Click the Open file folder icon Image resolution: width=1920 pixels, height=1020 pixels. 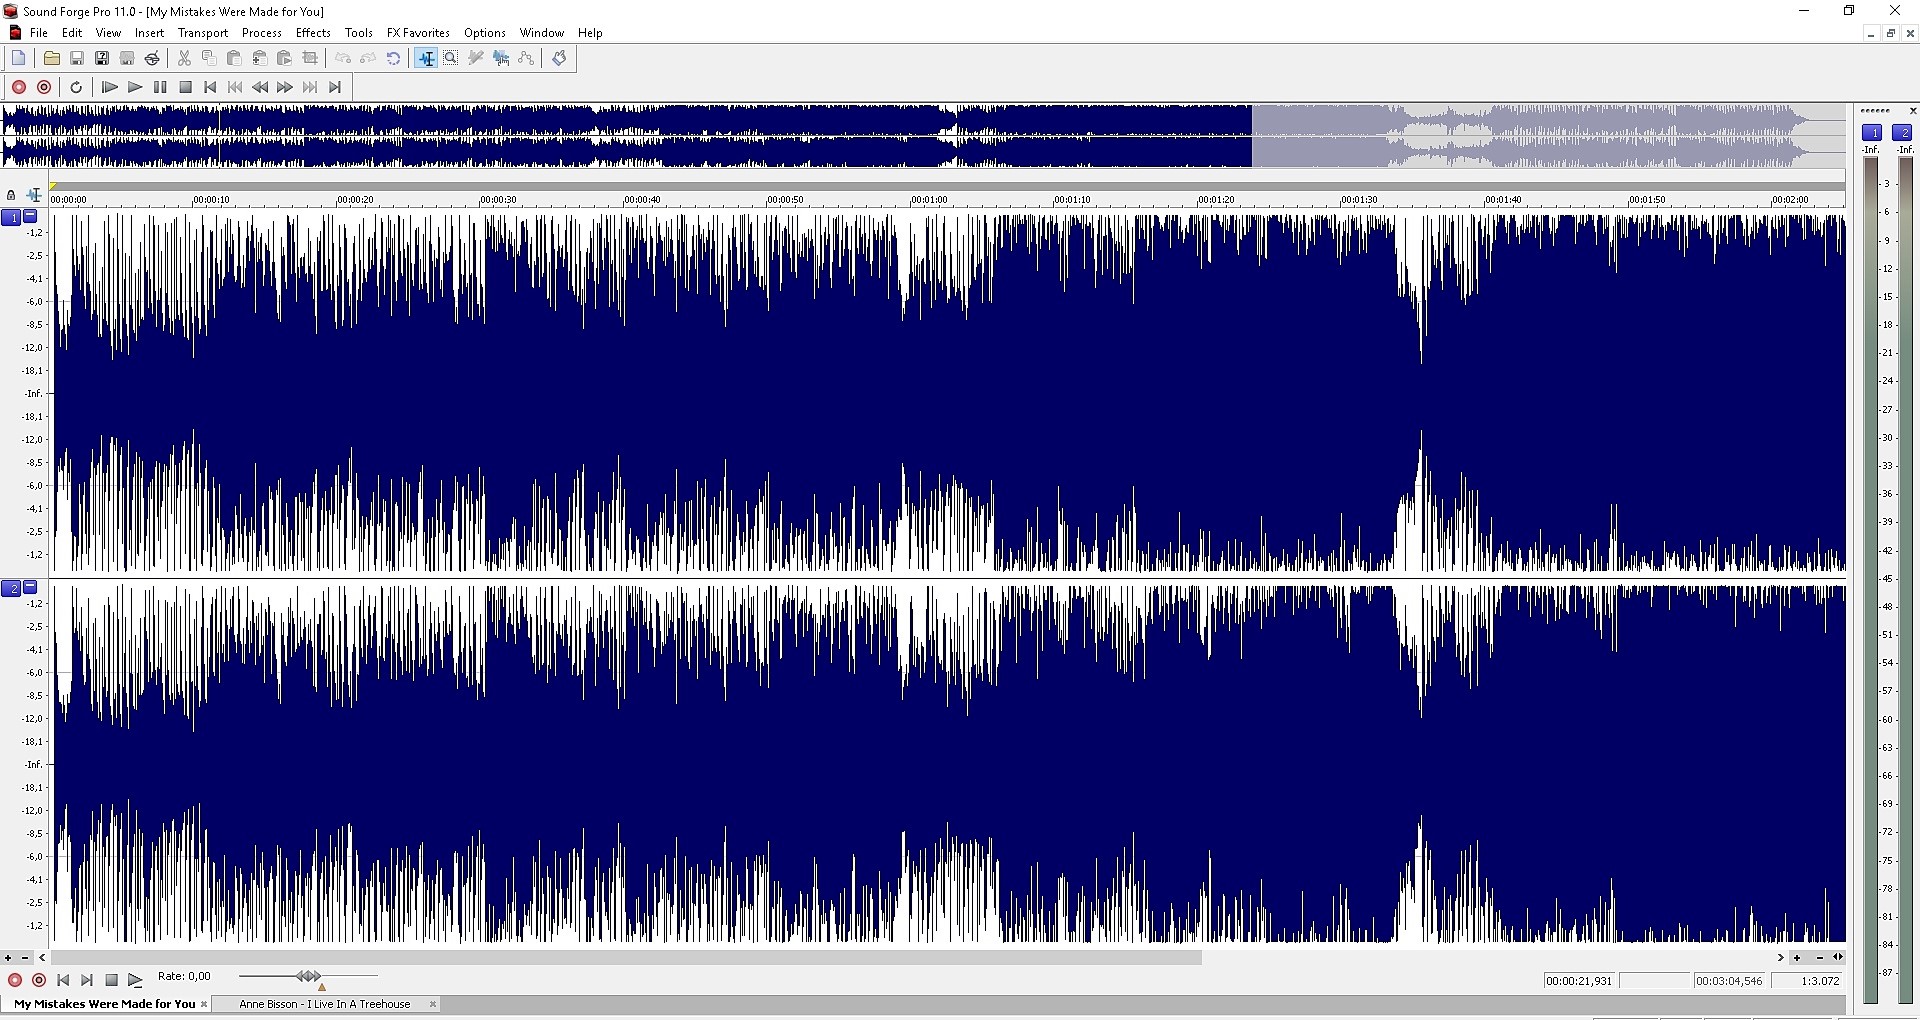(51, 58)
